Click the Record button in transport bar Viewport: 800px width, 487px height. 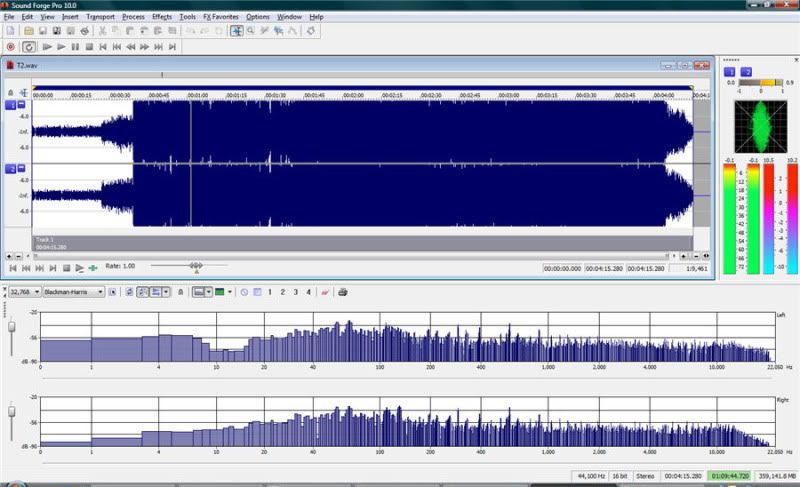click(10, 47)
